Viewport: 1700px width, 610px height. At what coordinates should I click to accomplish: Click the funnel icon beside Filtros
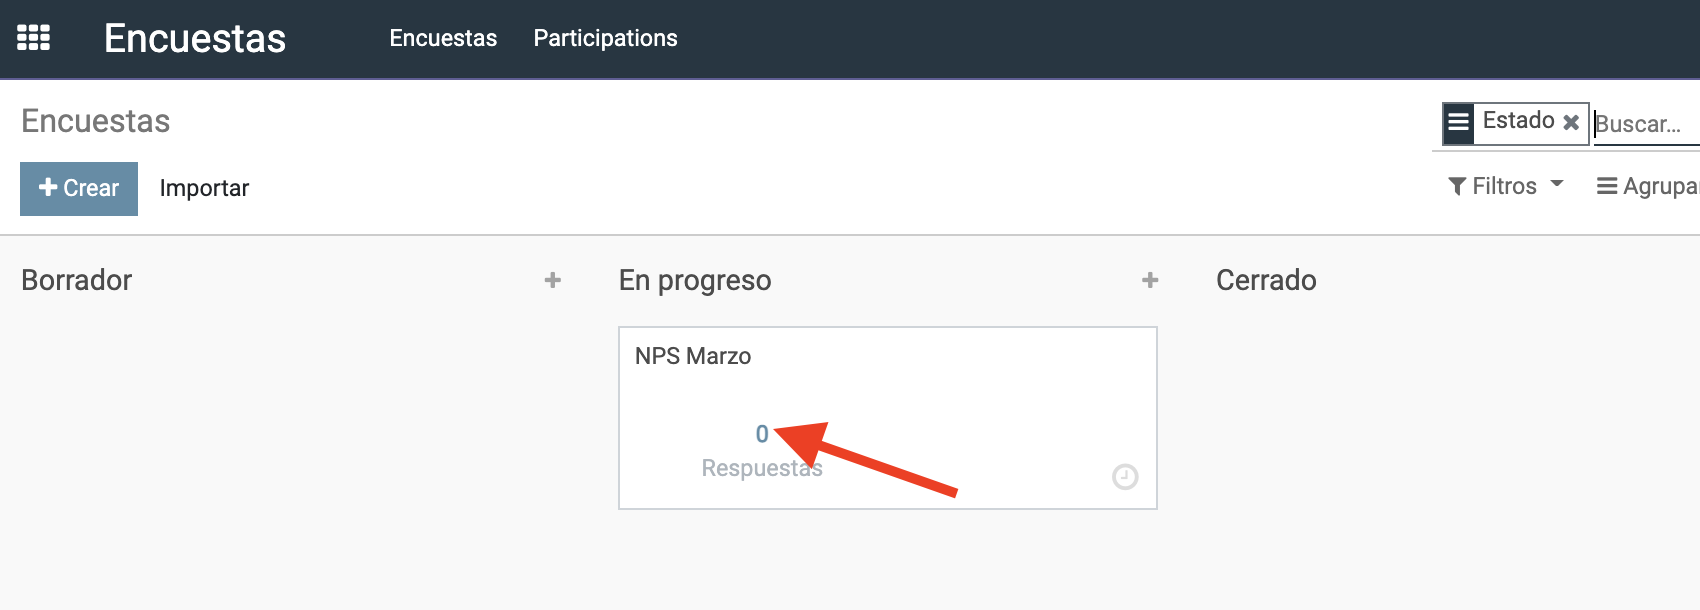1457,187
